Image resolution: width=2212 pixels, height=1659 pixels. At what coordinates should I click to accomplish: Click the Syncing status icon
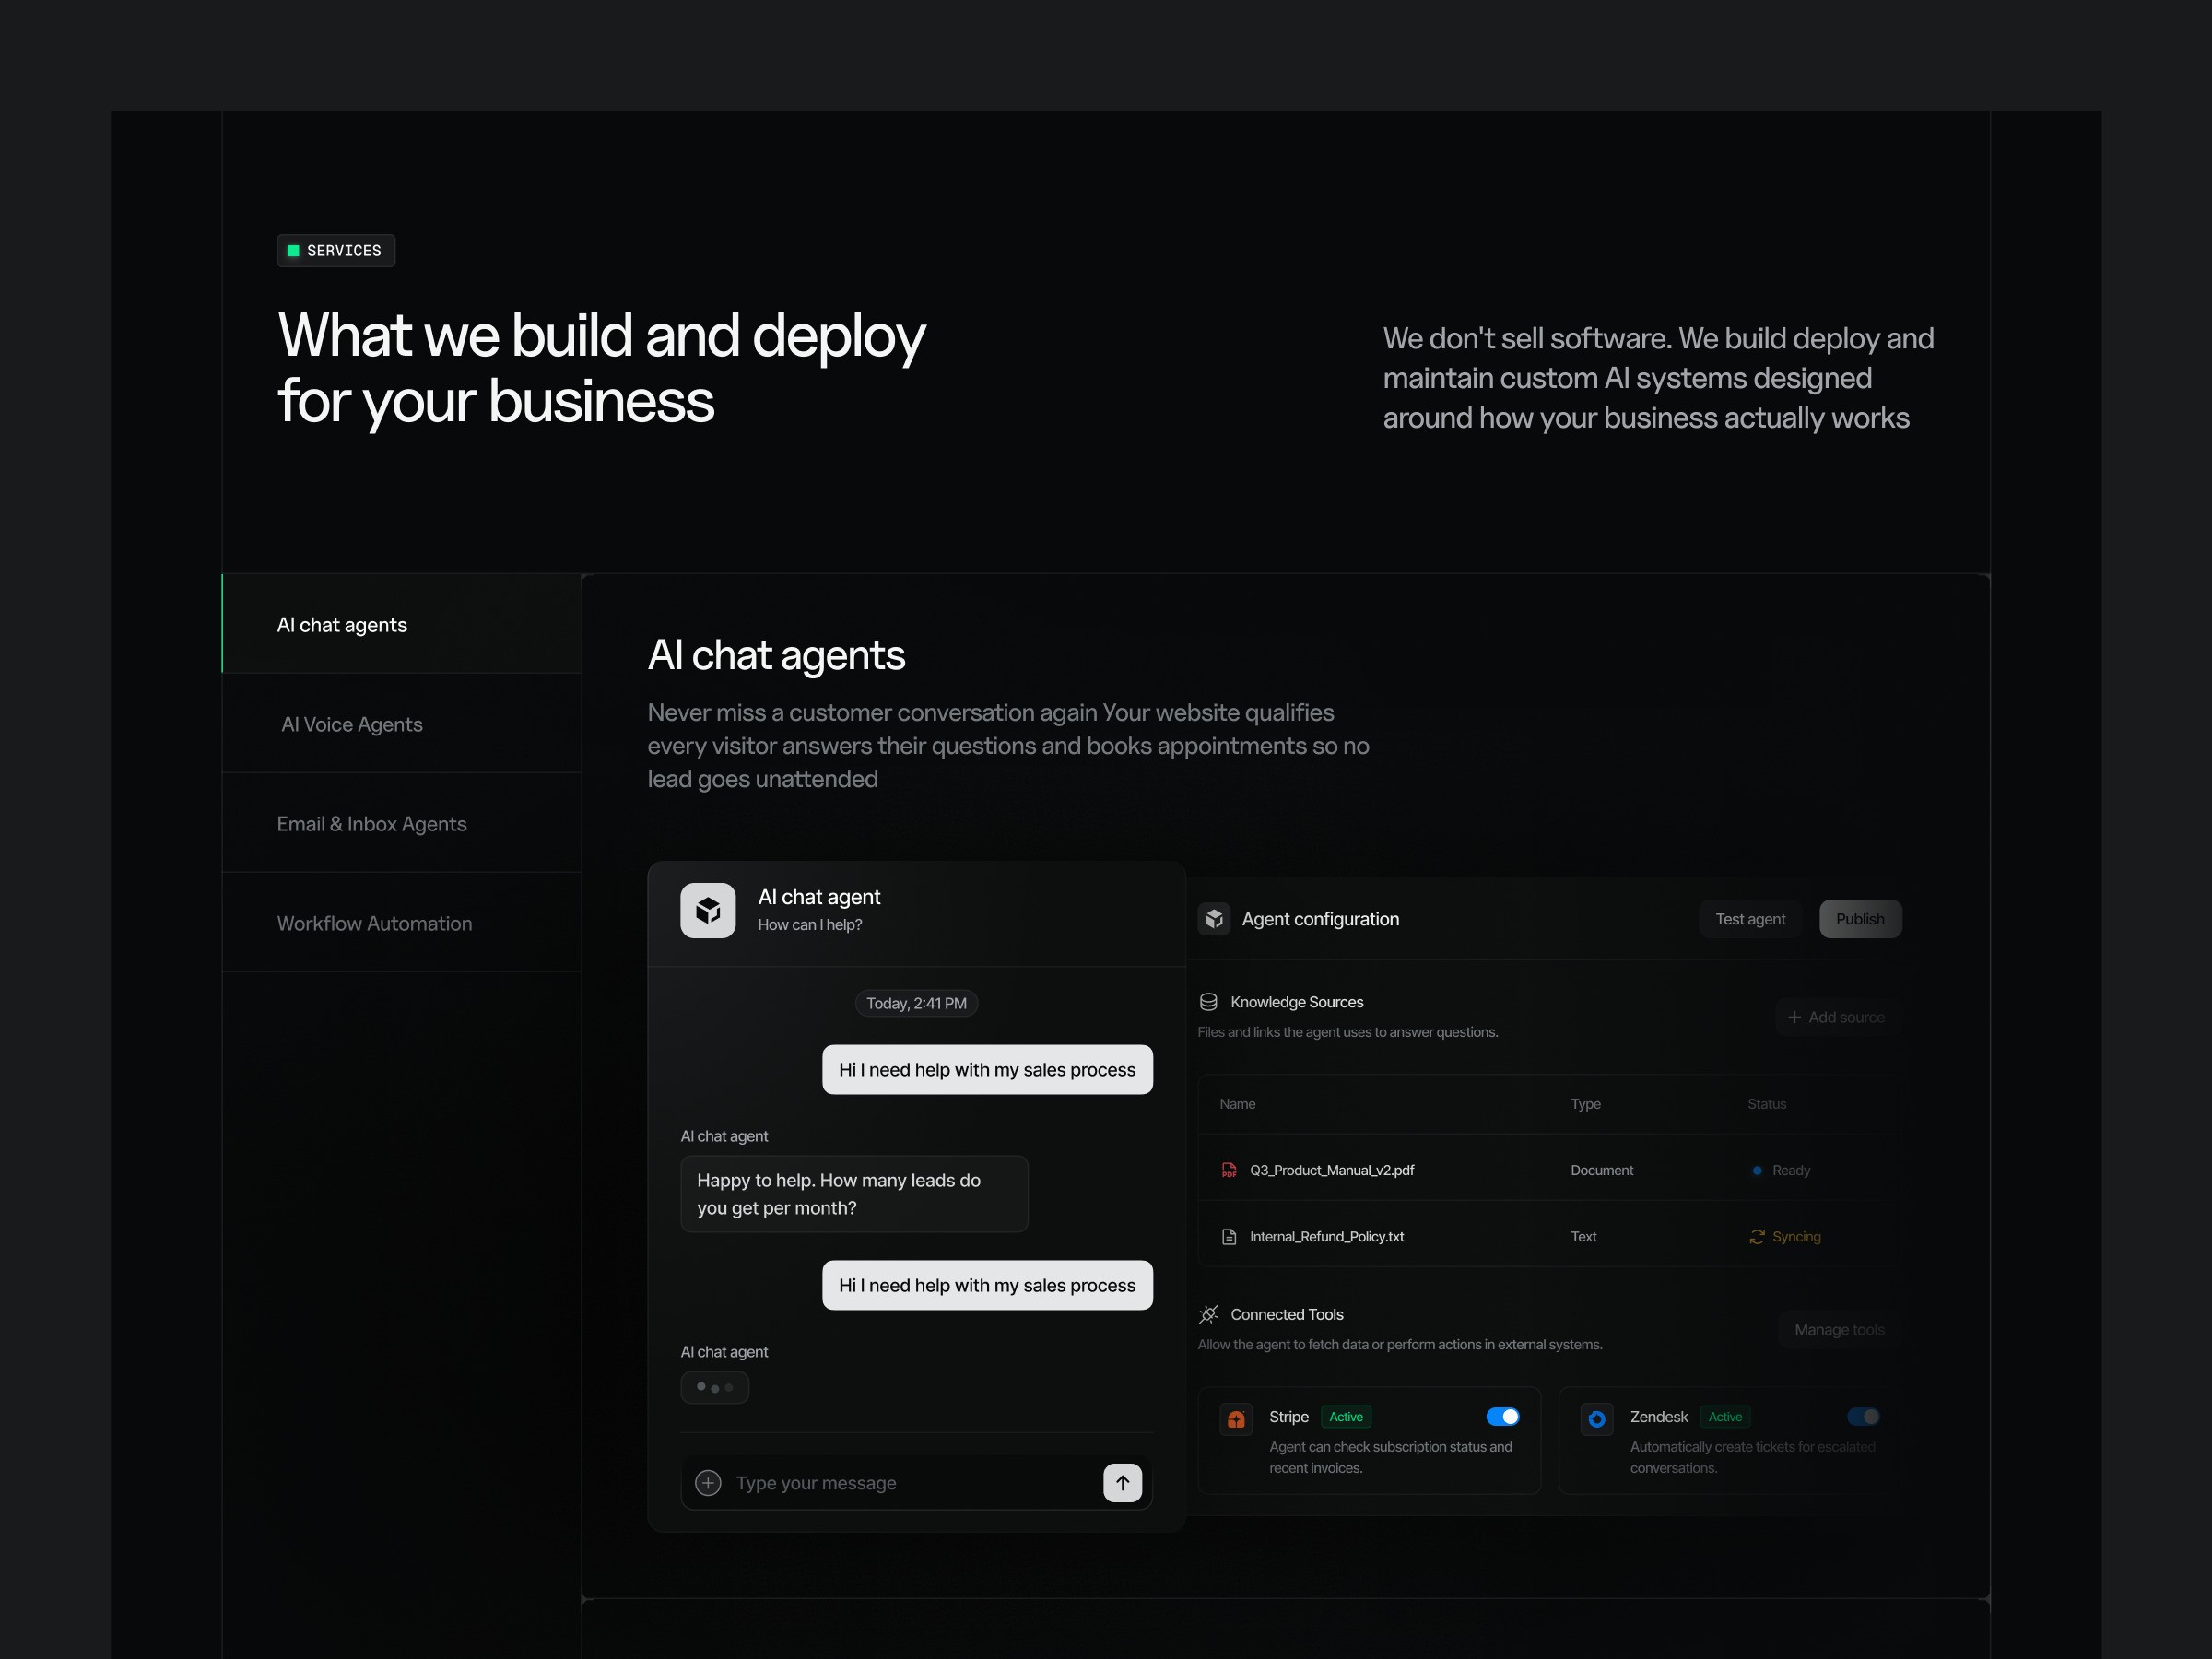[x=1757, y=1237]
